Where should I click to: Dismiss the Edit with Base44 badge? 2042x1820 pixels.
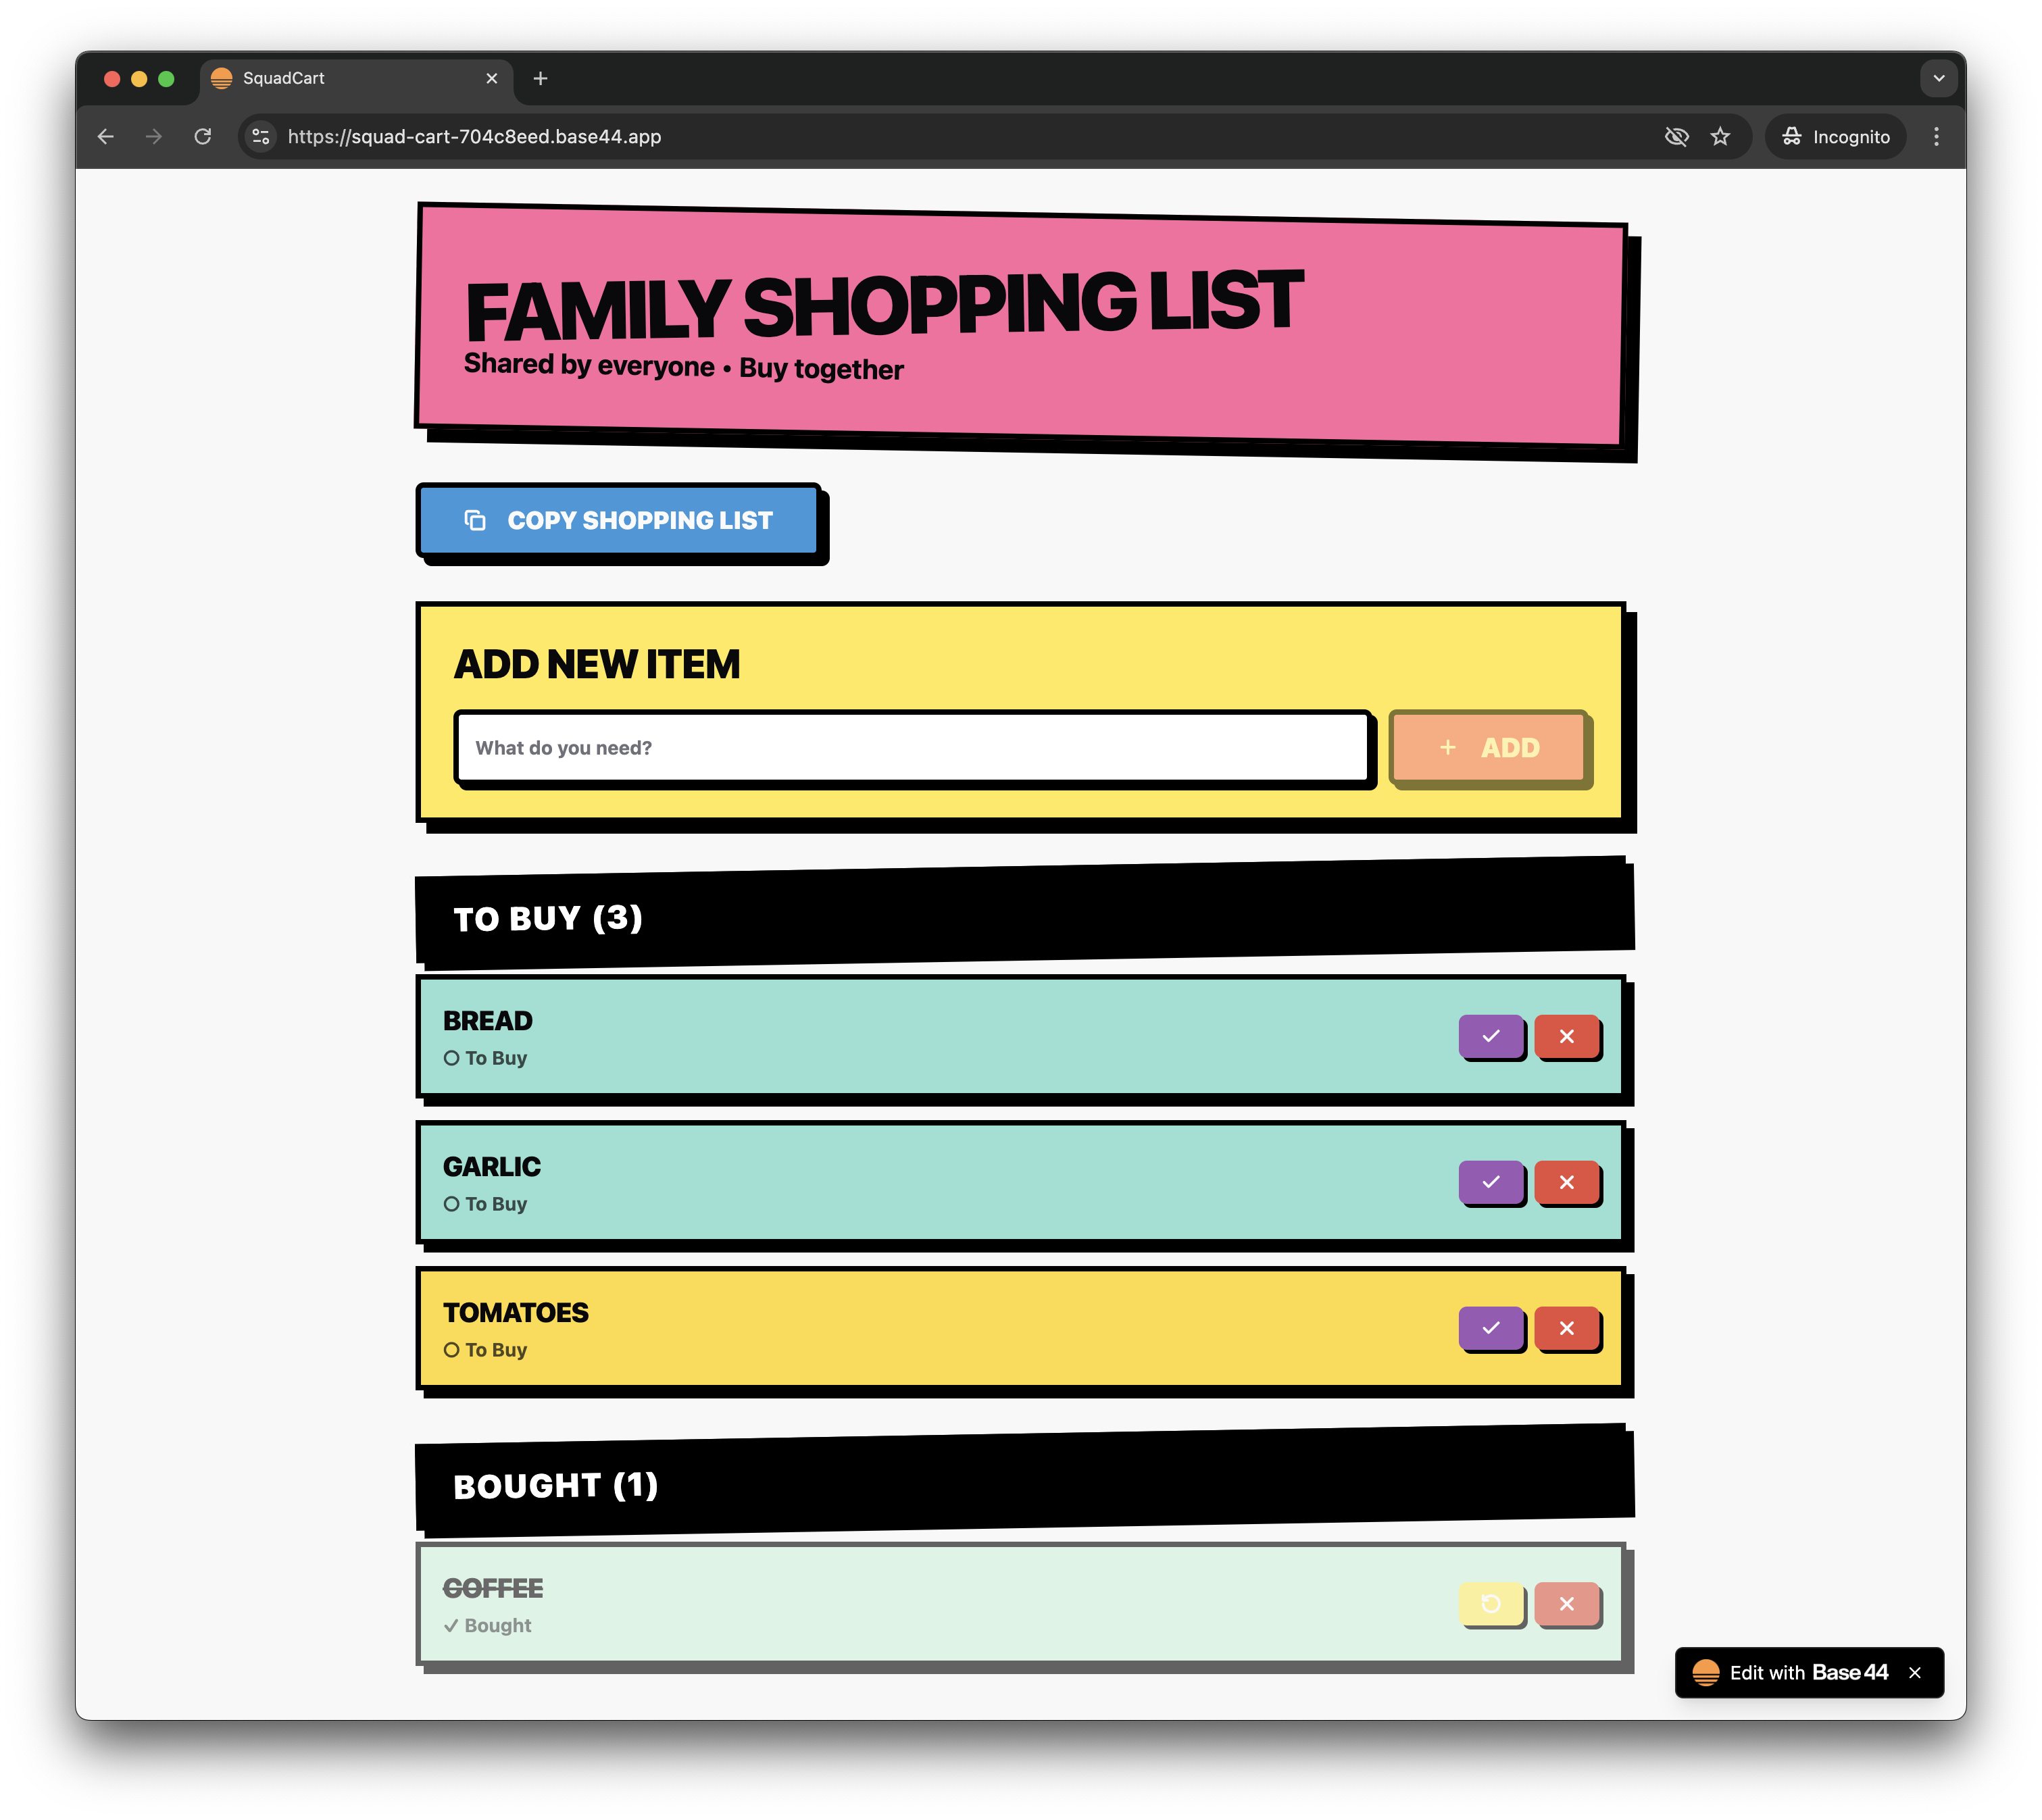[1914, 1673]
